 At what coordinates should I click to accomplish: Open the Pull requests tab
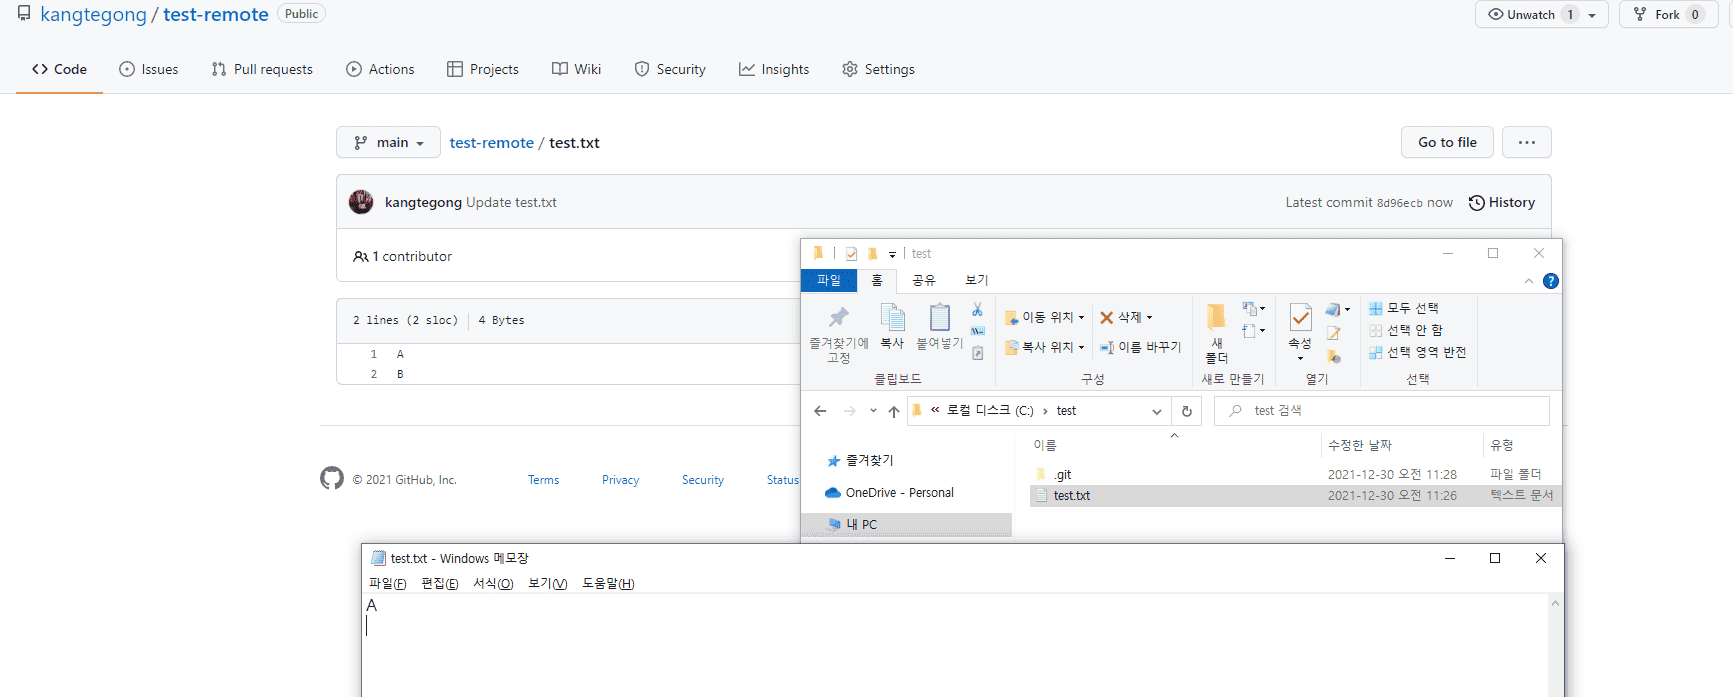coord(262,69)
